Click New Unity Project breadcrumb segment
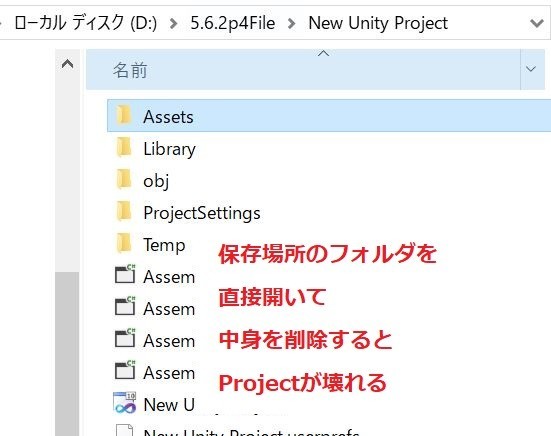The image size is (551, 436). (378, 23)
